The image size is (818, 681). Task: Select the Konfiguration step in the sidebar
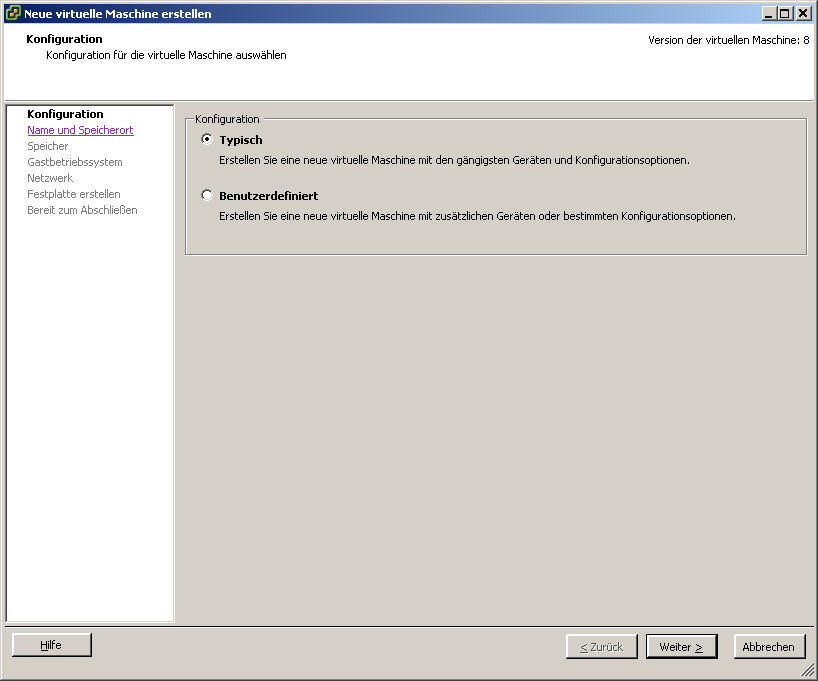pyautogui.click(x=65, y=114)
